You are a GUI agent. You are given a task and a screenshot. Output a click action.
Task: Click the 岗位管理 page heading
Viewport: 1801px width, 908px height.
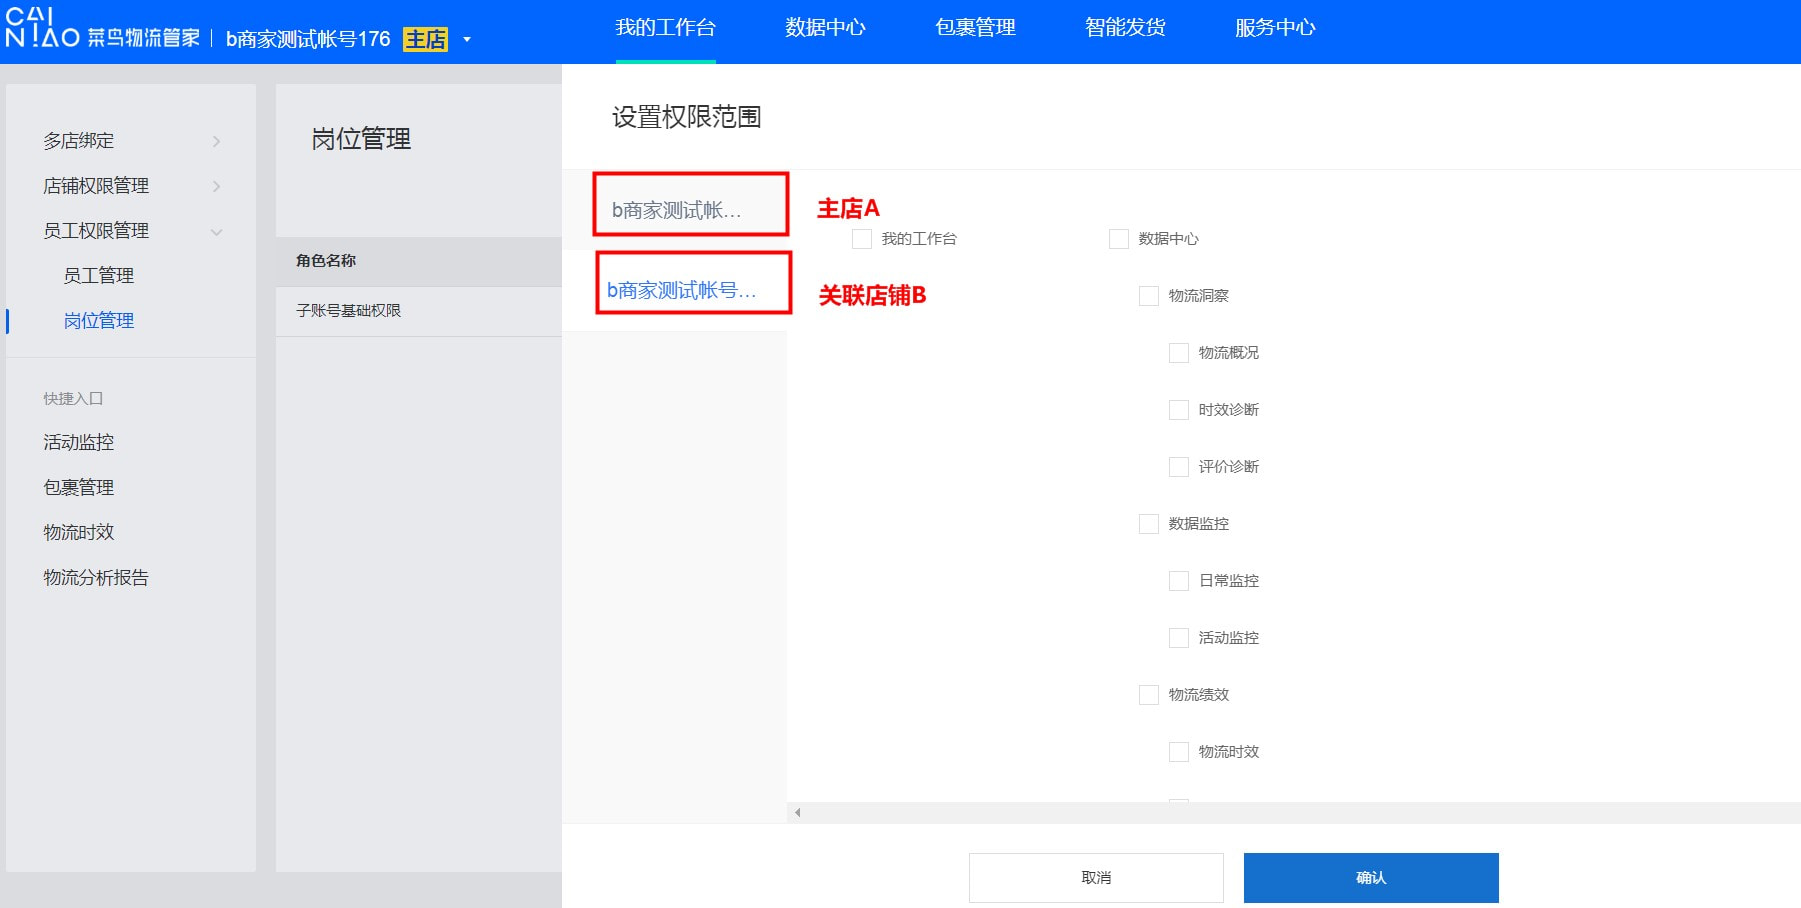tap(361, 139)
